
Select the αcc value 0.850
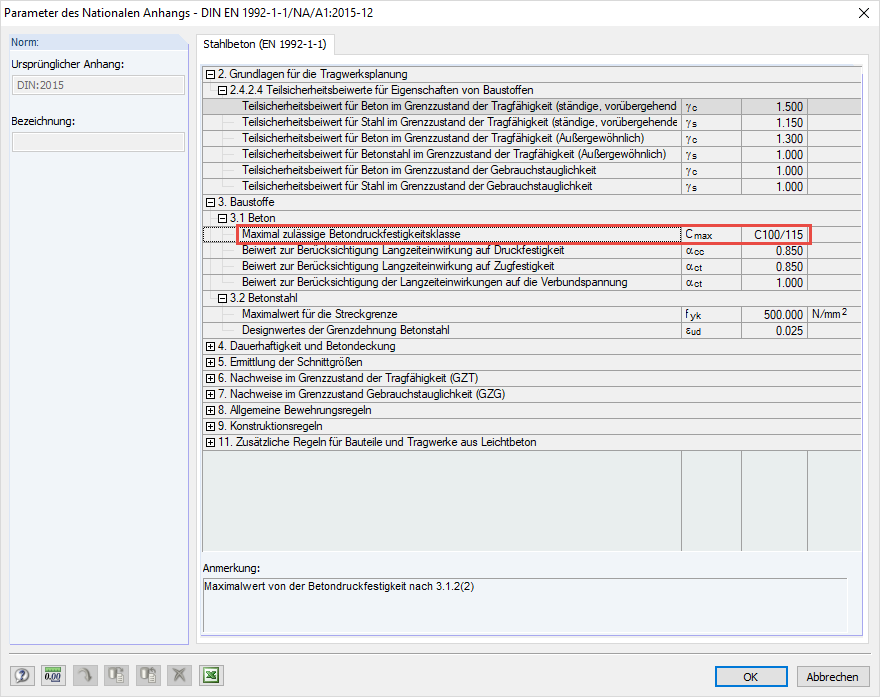(774, 251)
